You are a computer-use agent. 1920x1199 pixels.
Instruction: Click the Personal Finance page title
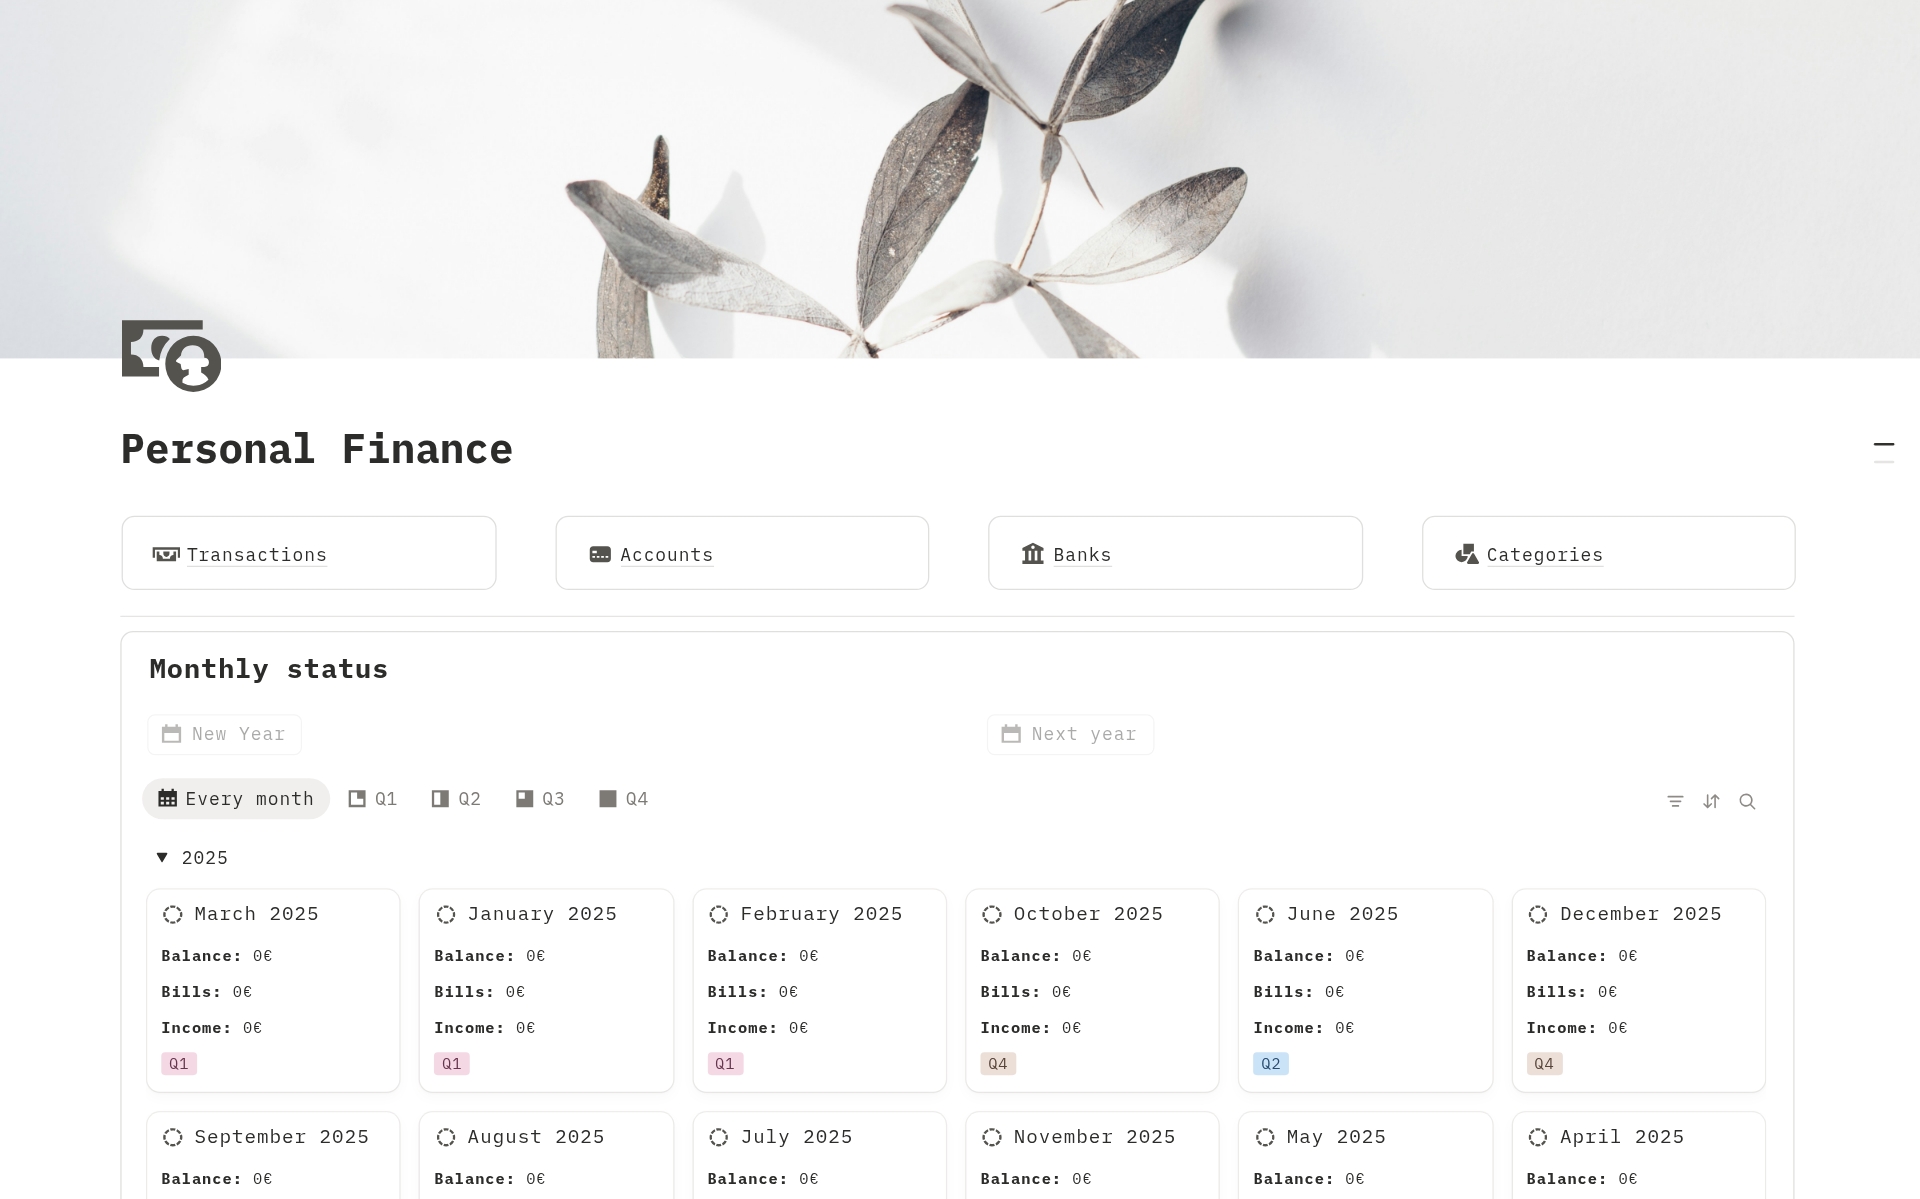click(x=316, y=449)
